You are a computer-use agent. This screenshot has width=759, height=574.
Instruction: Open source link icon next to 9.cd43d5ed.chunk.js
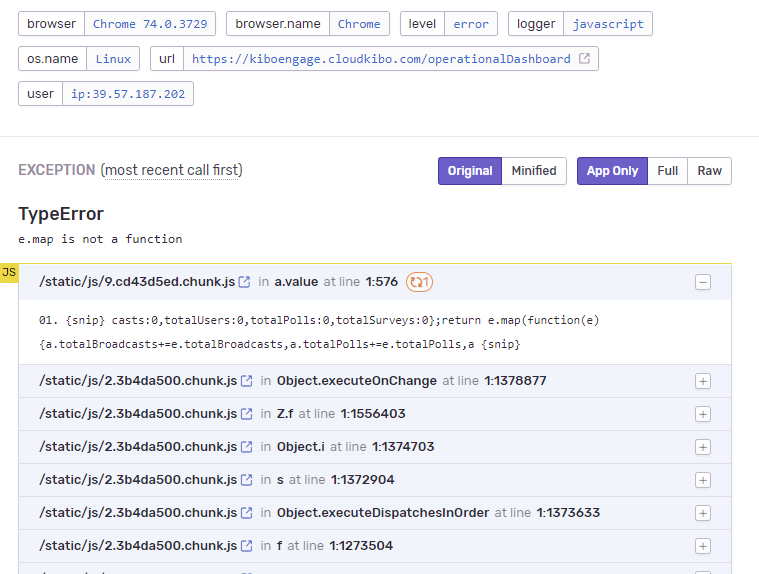click(x=244, y=282)
